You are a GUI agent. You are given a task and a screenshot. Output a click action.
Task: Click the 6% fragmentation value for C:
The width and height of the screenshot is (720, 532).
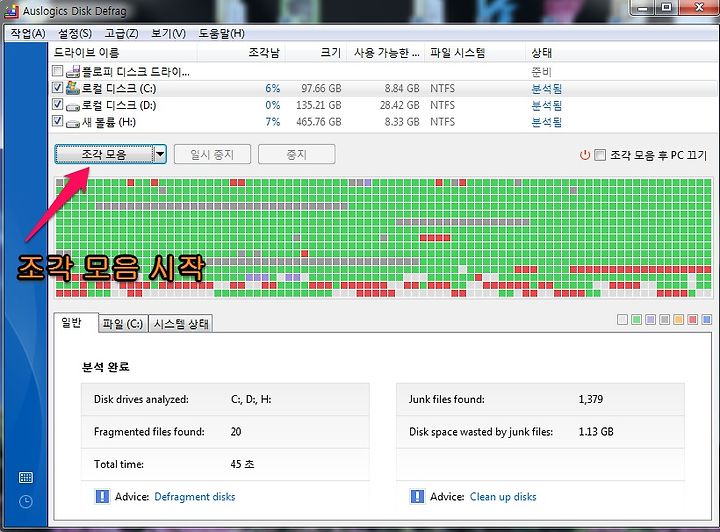click(x=273, y=89)
